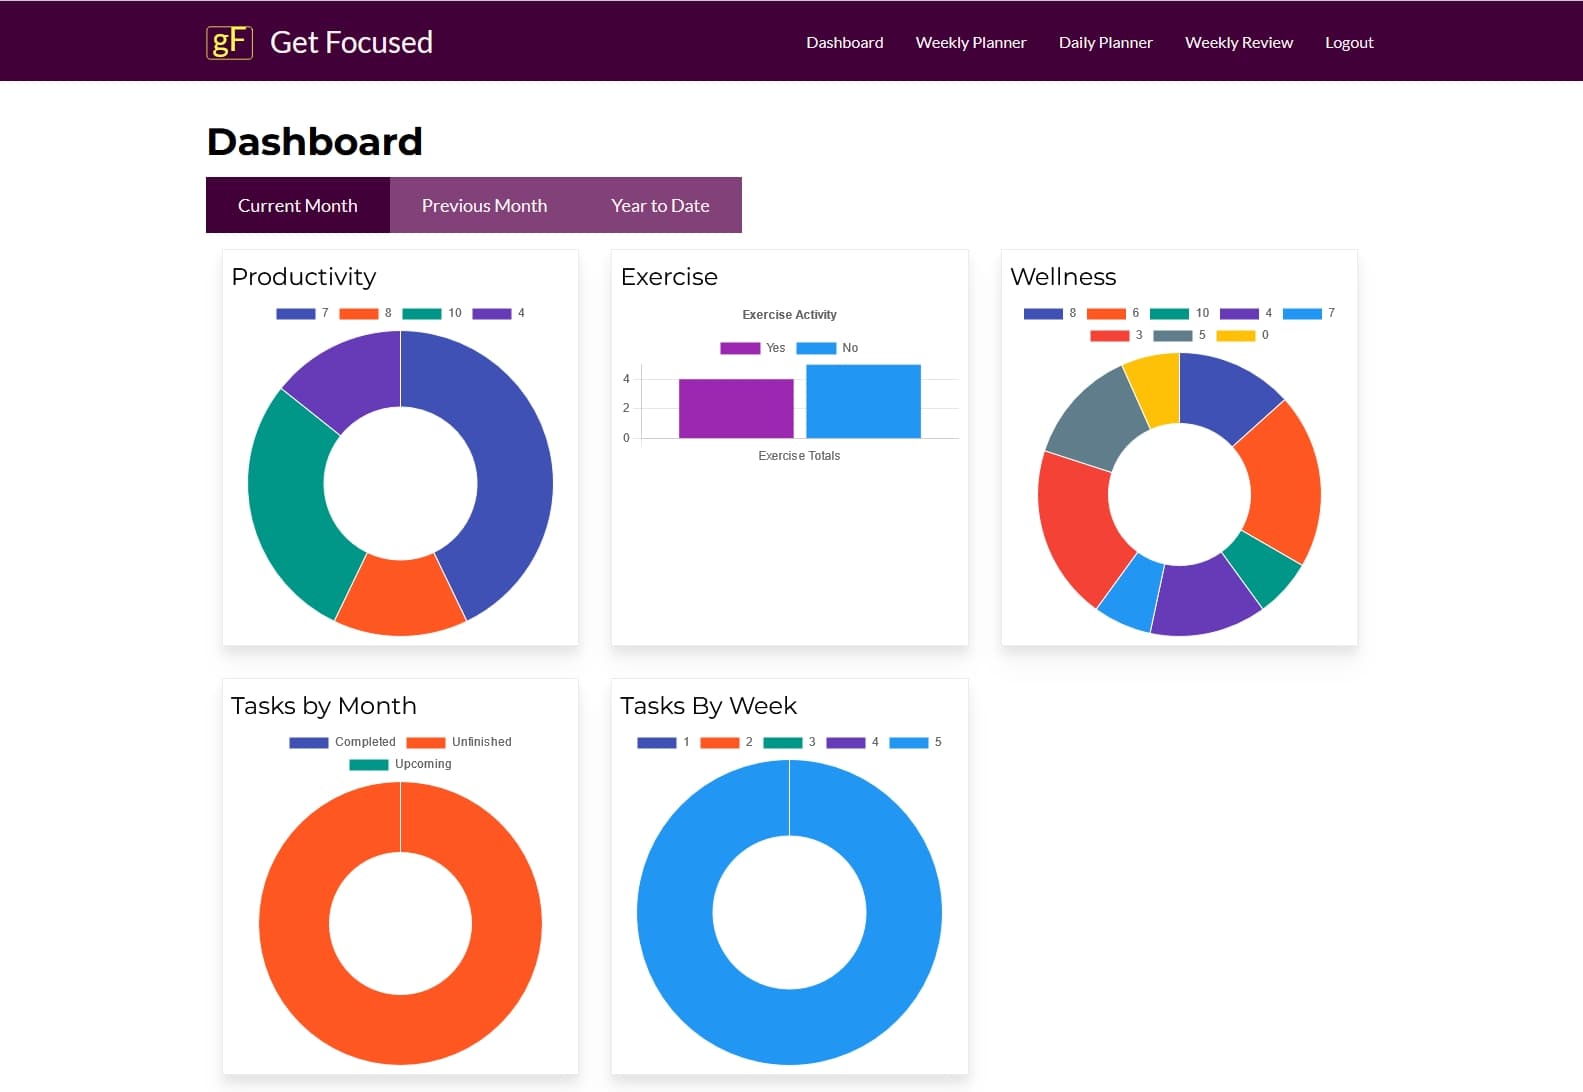Toggle Upcoming legend in Tasks by Month
The width and height of the screenshot is (1583, 1092).
click(400, 764)
